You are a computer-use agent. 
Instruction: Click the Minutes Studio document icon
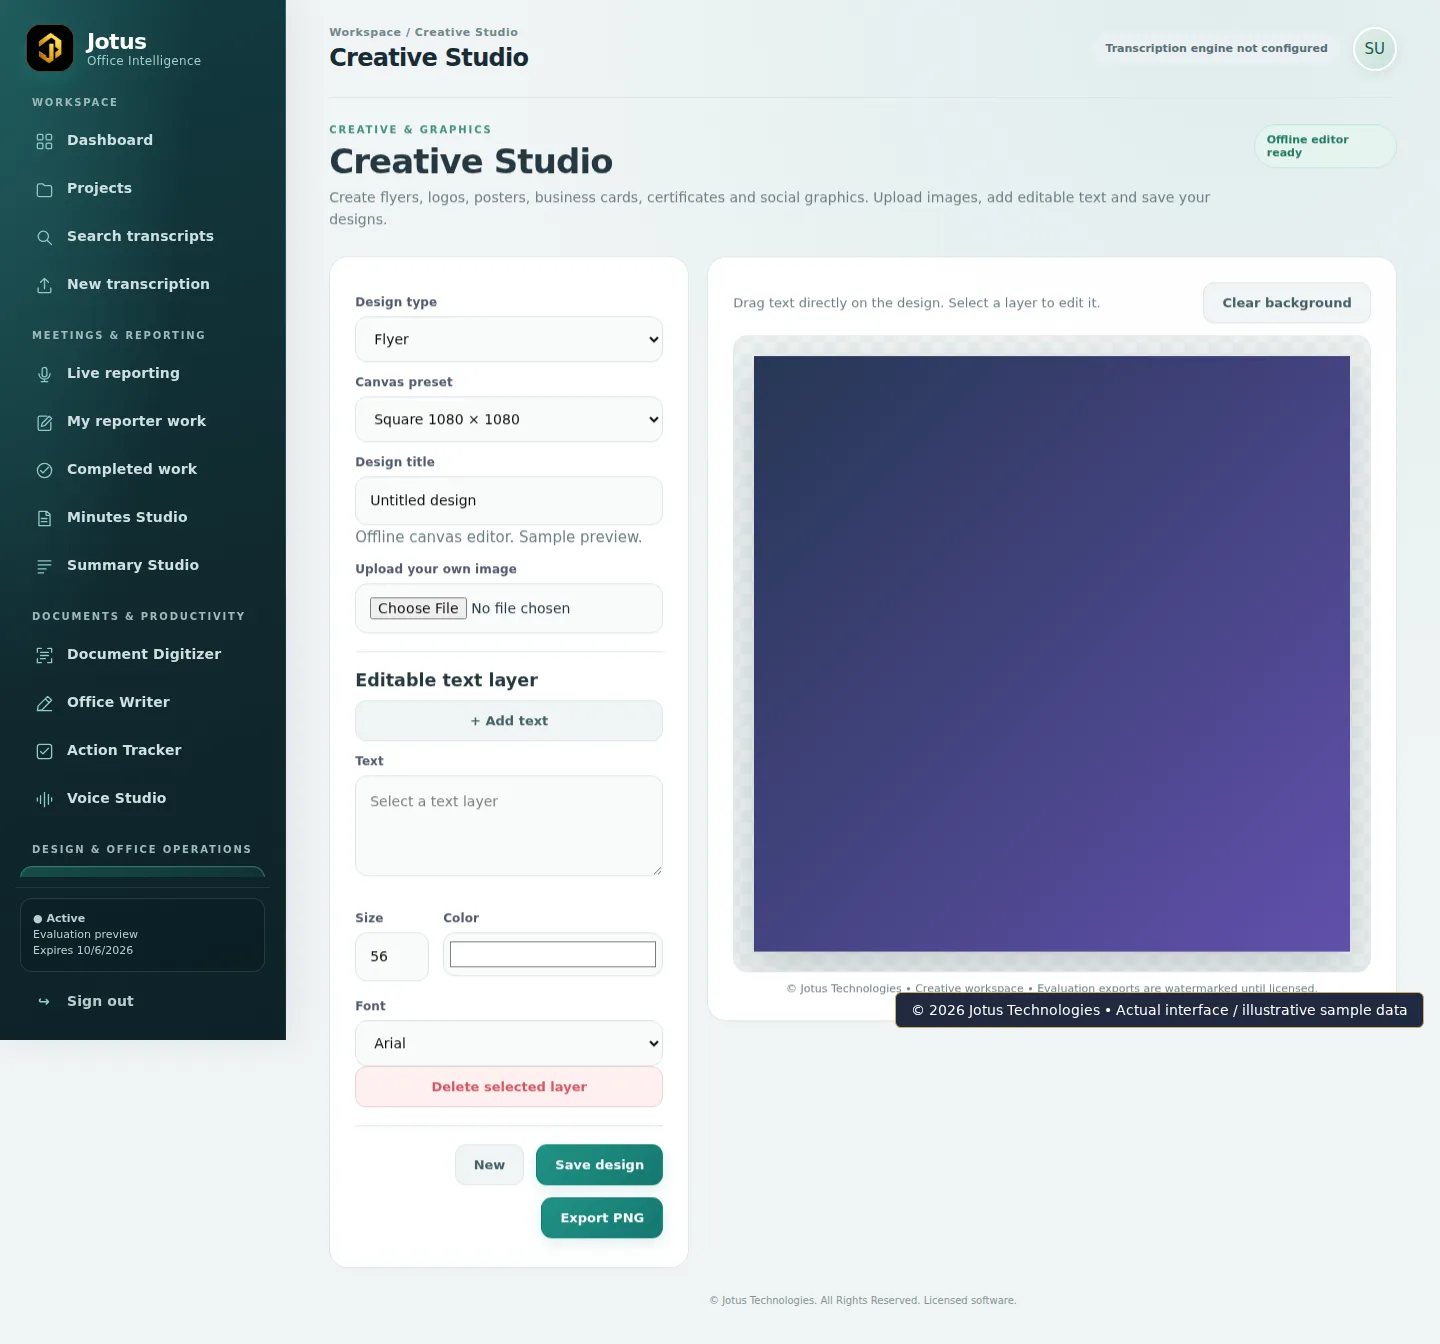coord(44,518)
